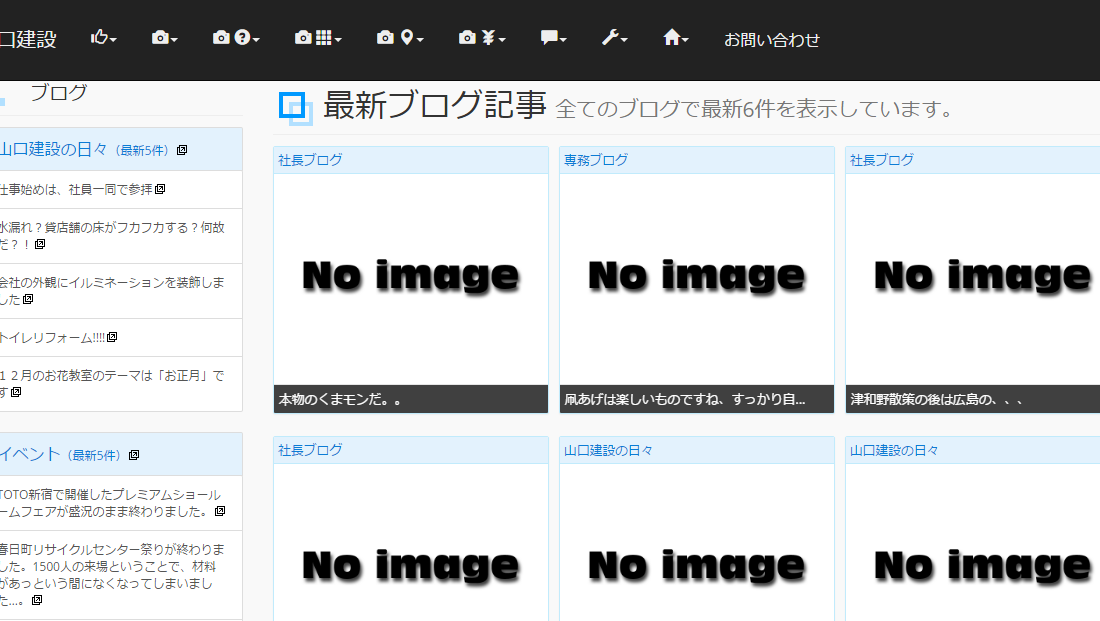Image resolution: width=1100 pixels, height=621 pixels.
Task: Open the plain camera dropdown menu
Action: point(164,39)
